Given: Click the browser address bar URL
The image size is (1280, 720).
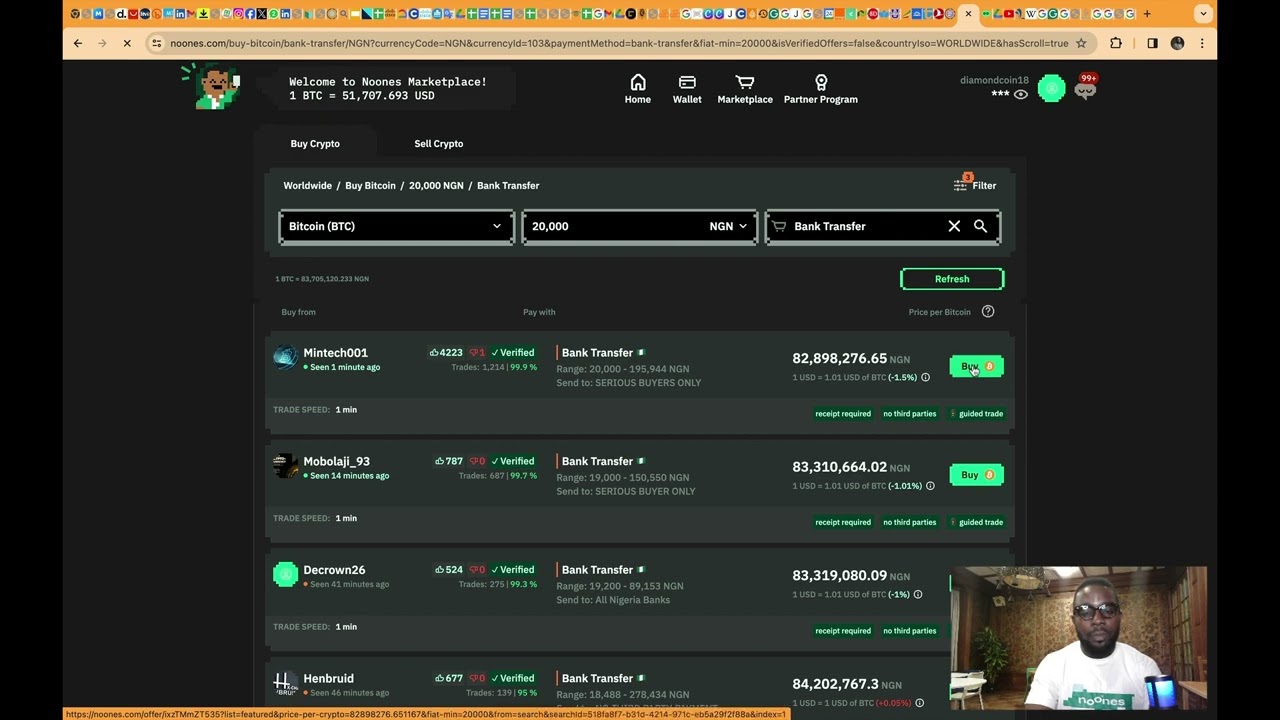Looking at the screenshot, I should (619, 43).
